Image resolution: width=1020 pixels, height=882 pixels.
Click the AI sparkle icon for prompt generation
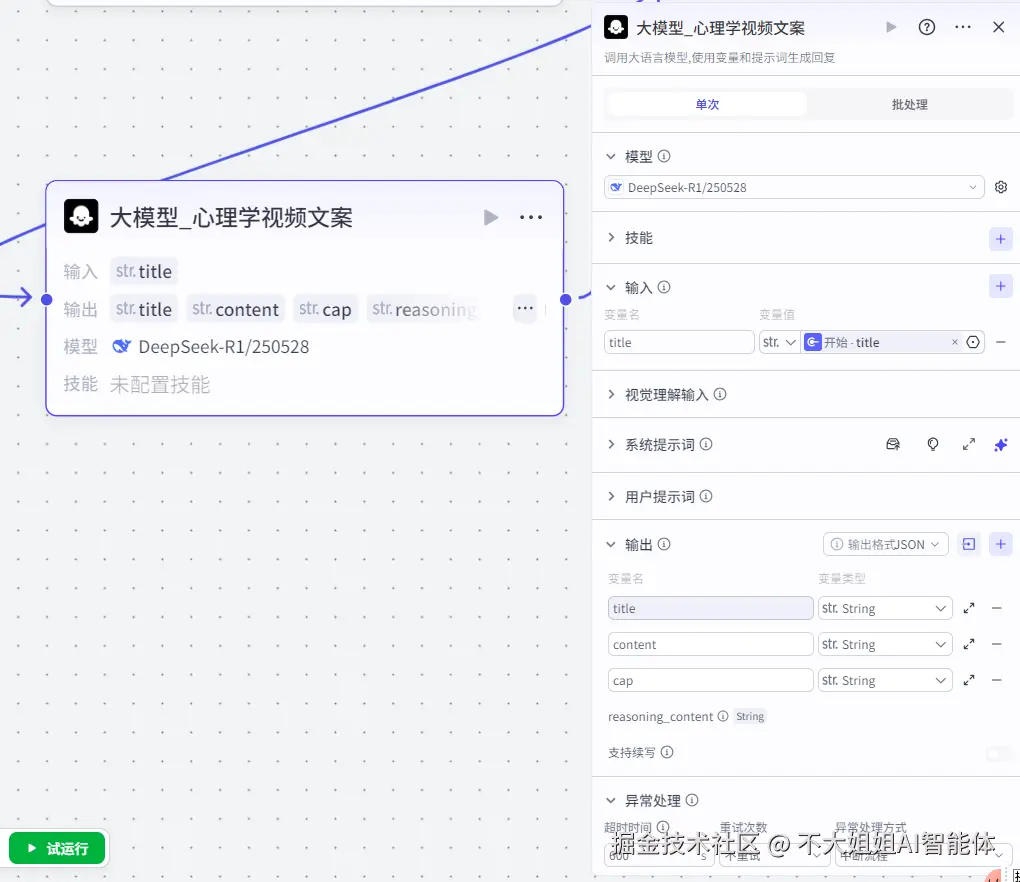coord(1000,444)
